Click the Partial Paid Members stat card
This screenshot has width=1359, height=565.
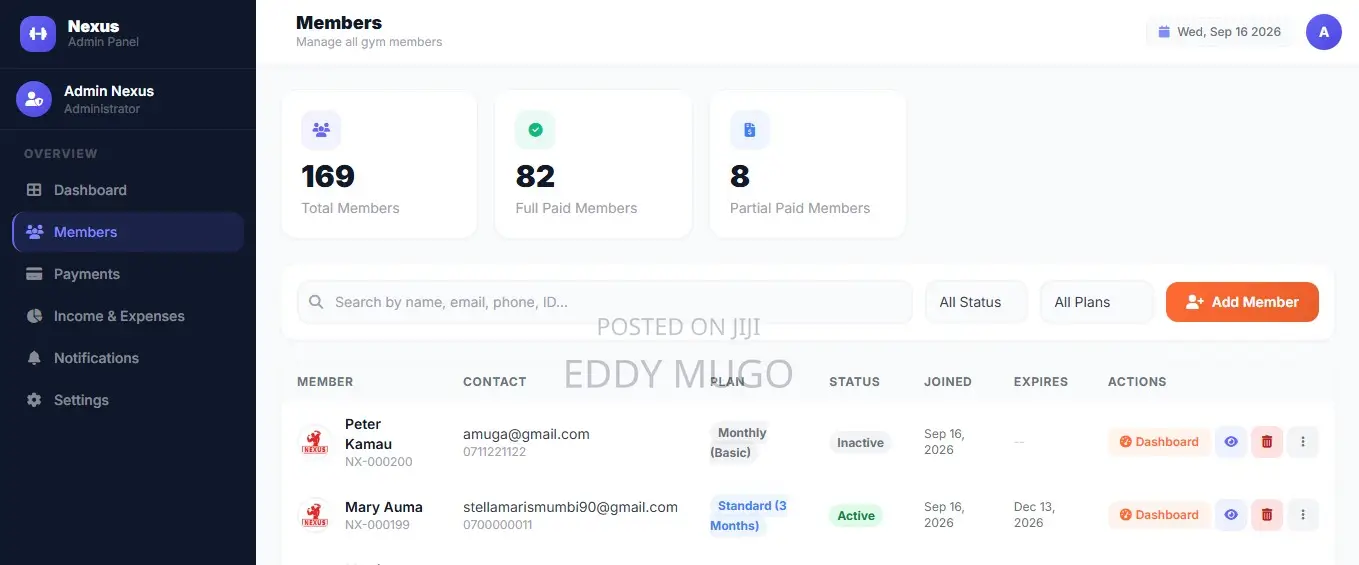coord(808,164)
